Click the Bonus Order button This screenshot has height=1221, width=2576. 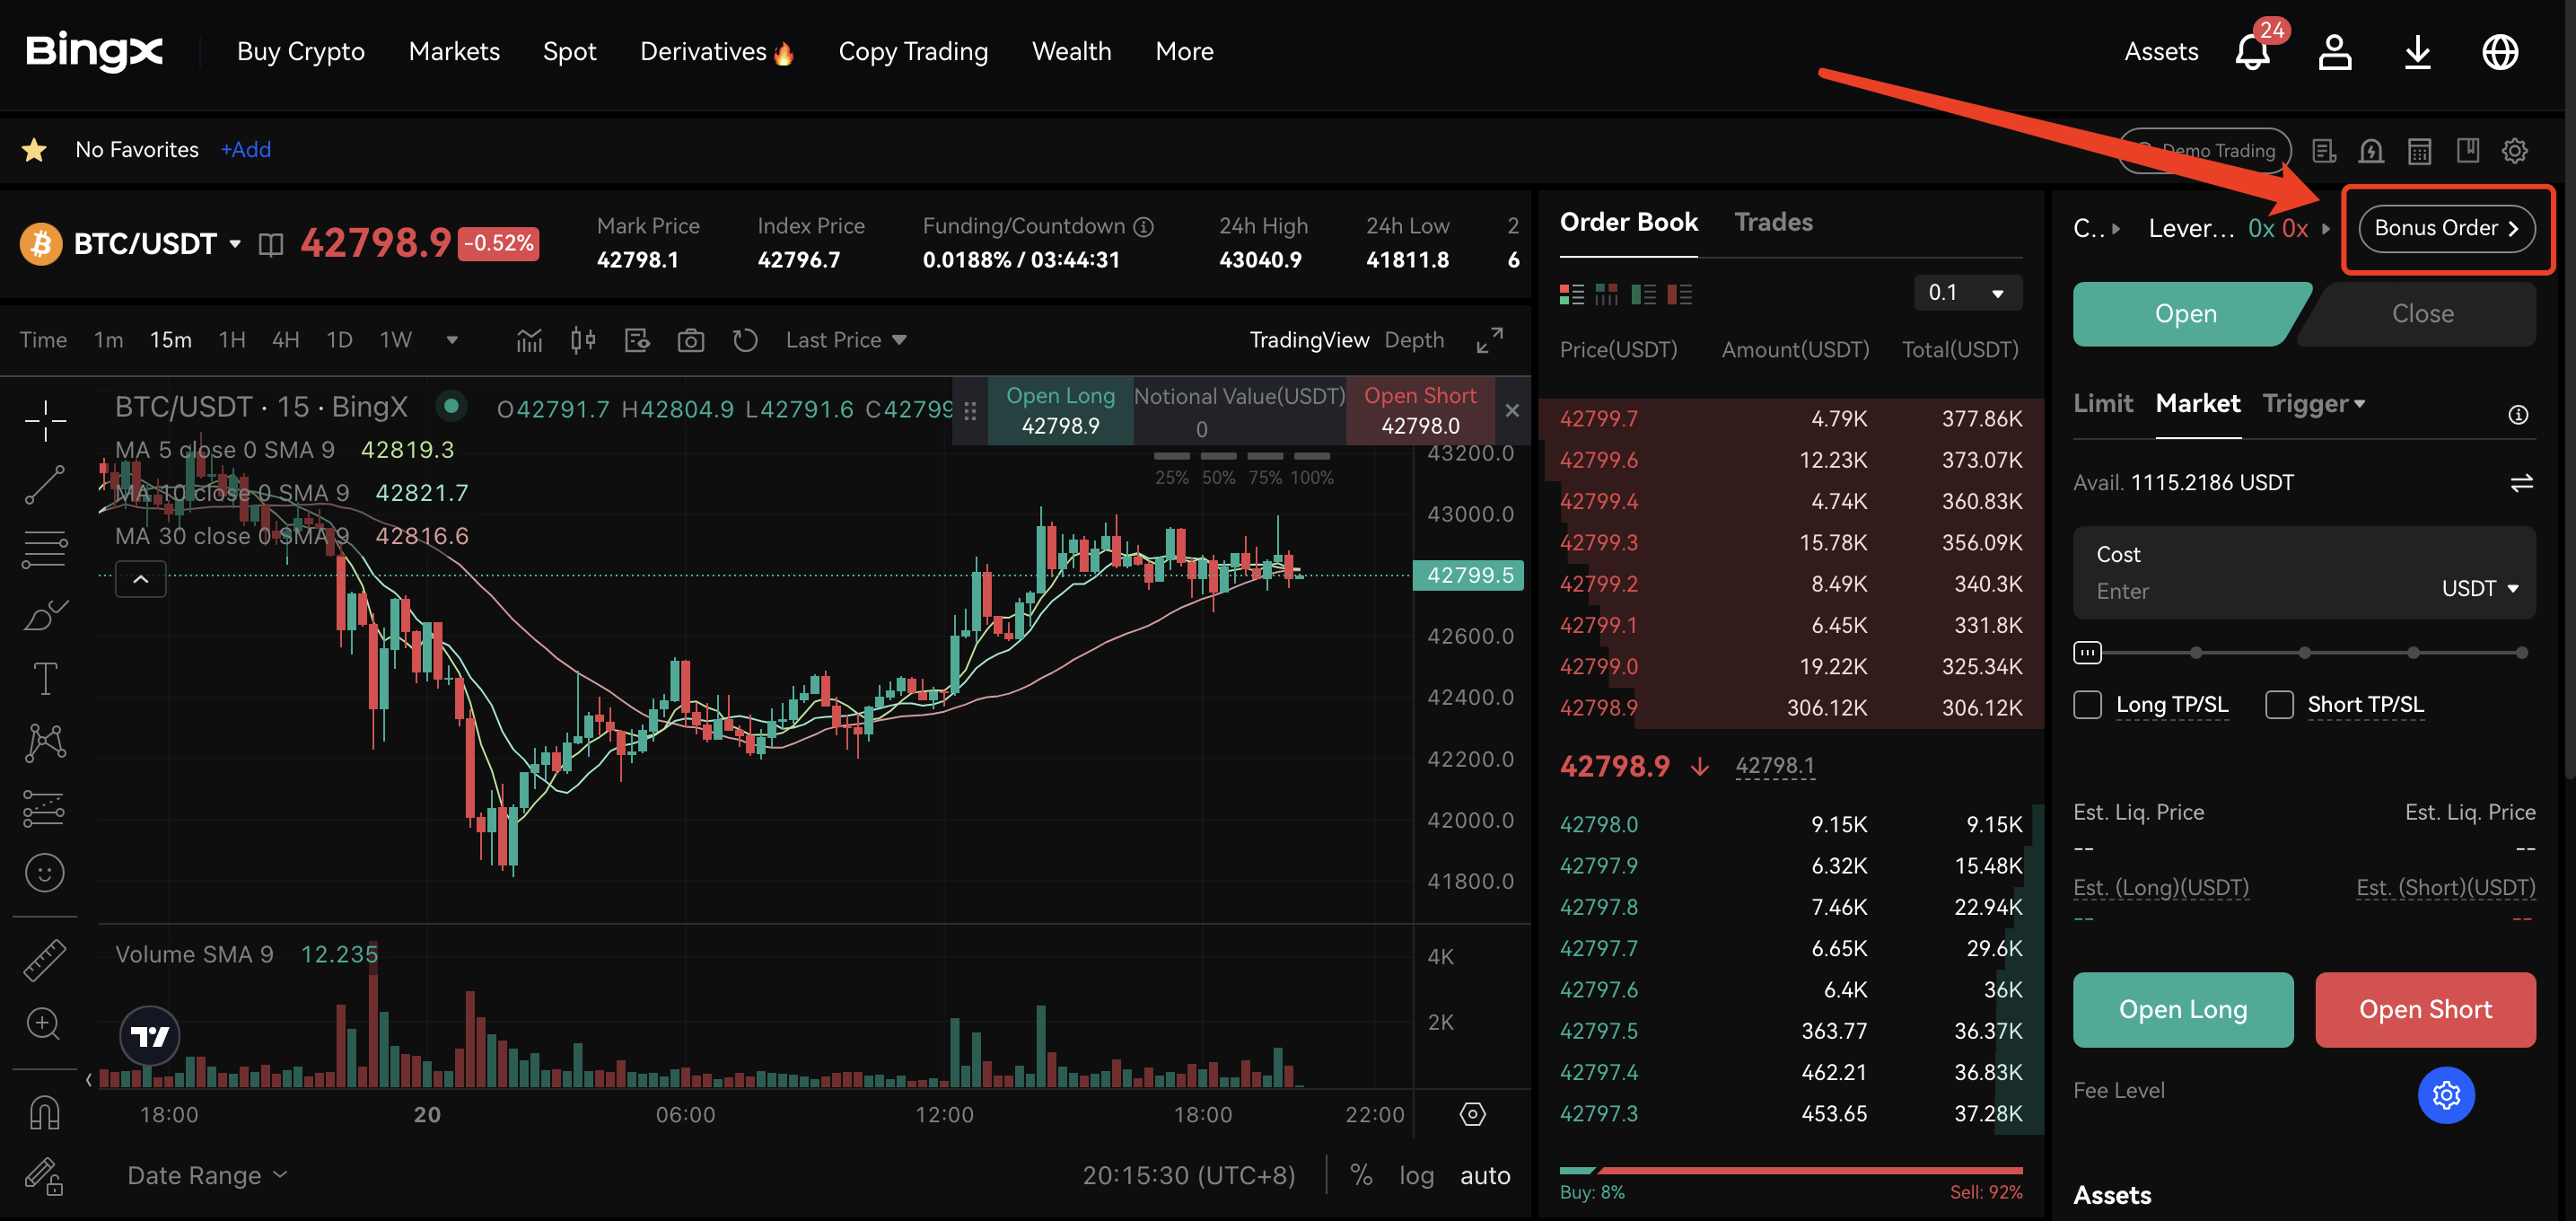(x=2445, y=228)
